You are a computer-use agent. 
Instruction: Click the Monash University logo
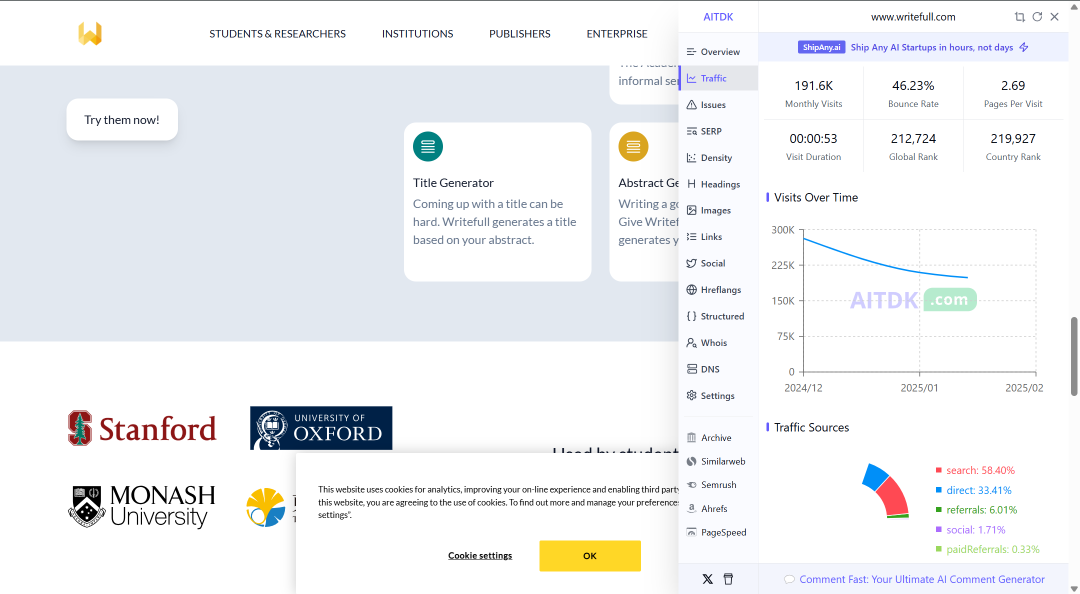(142, 506)
